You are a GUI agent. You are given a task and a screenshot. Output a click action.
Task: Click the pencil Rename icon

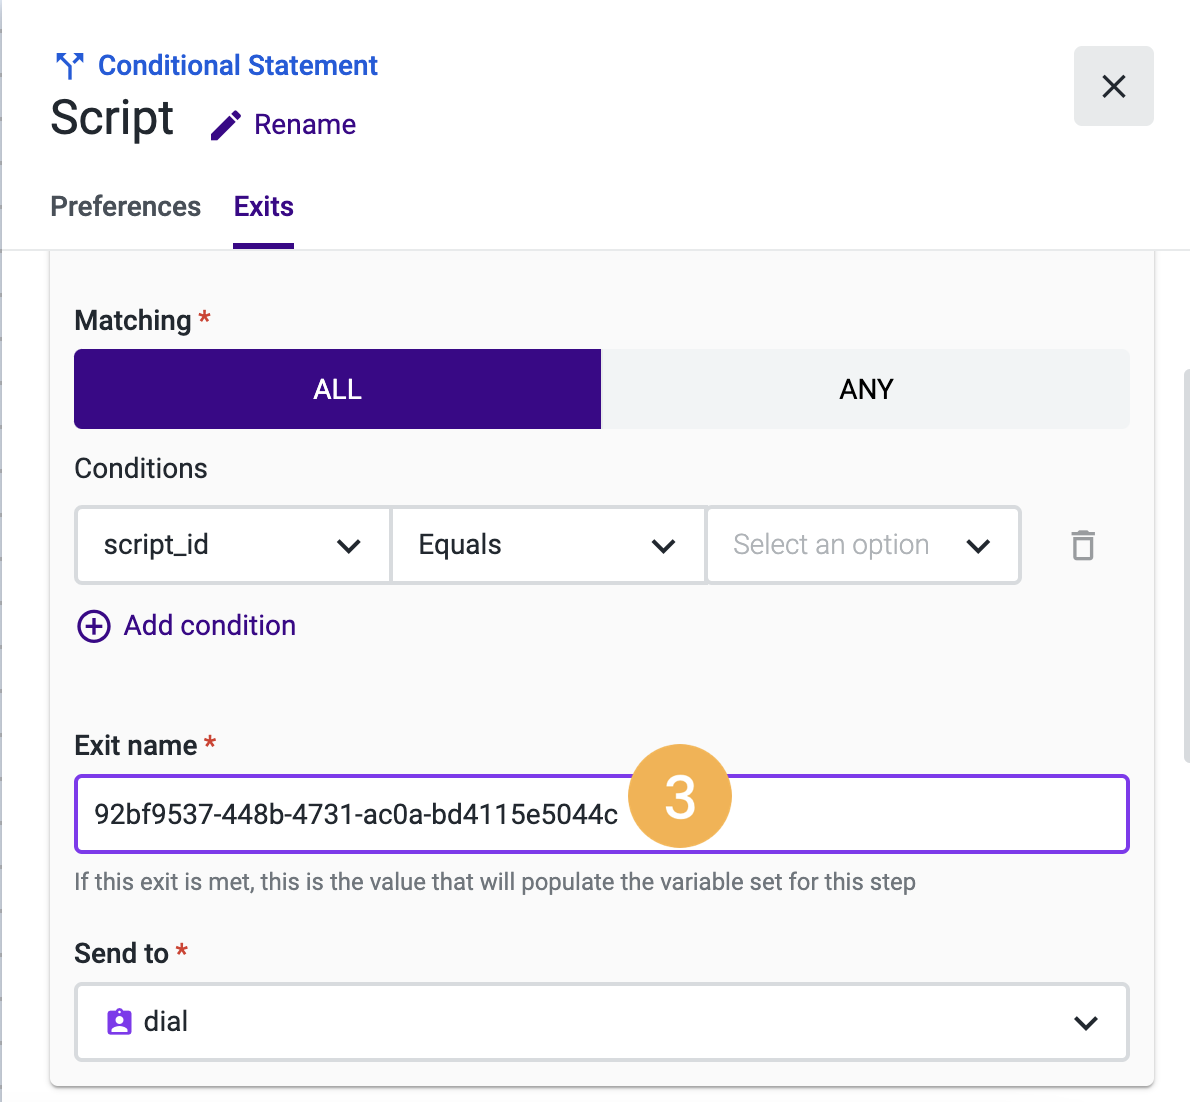[225, 125]
